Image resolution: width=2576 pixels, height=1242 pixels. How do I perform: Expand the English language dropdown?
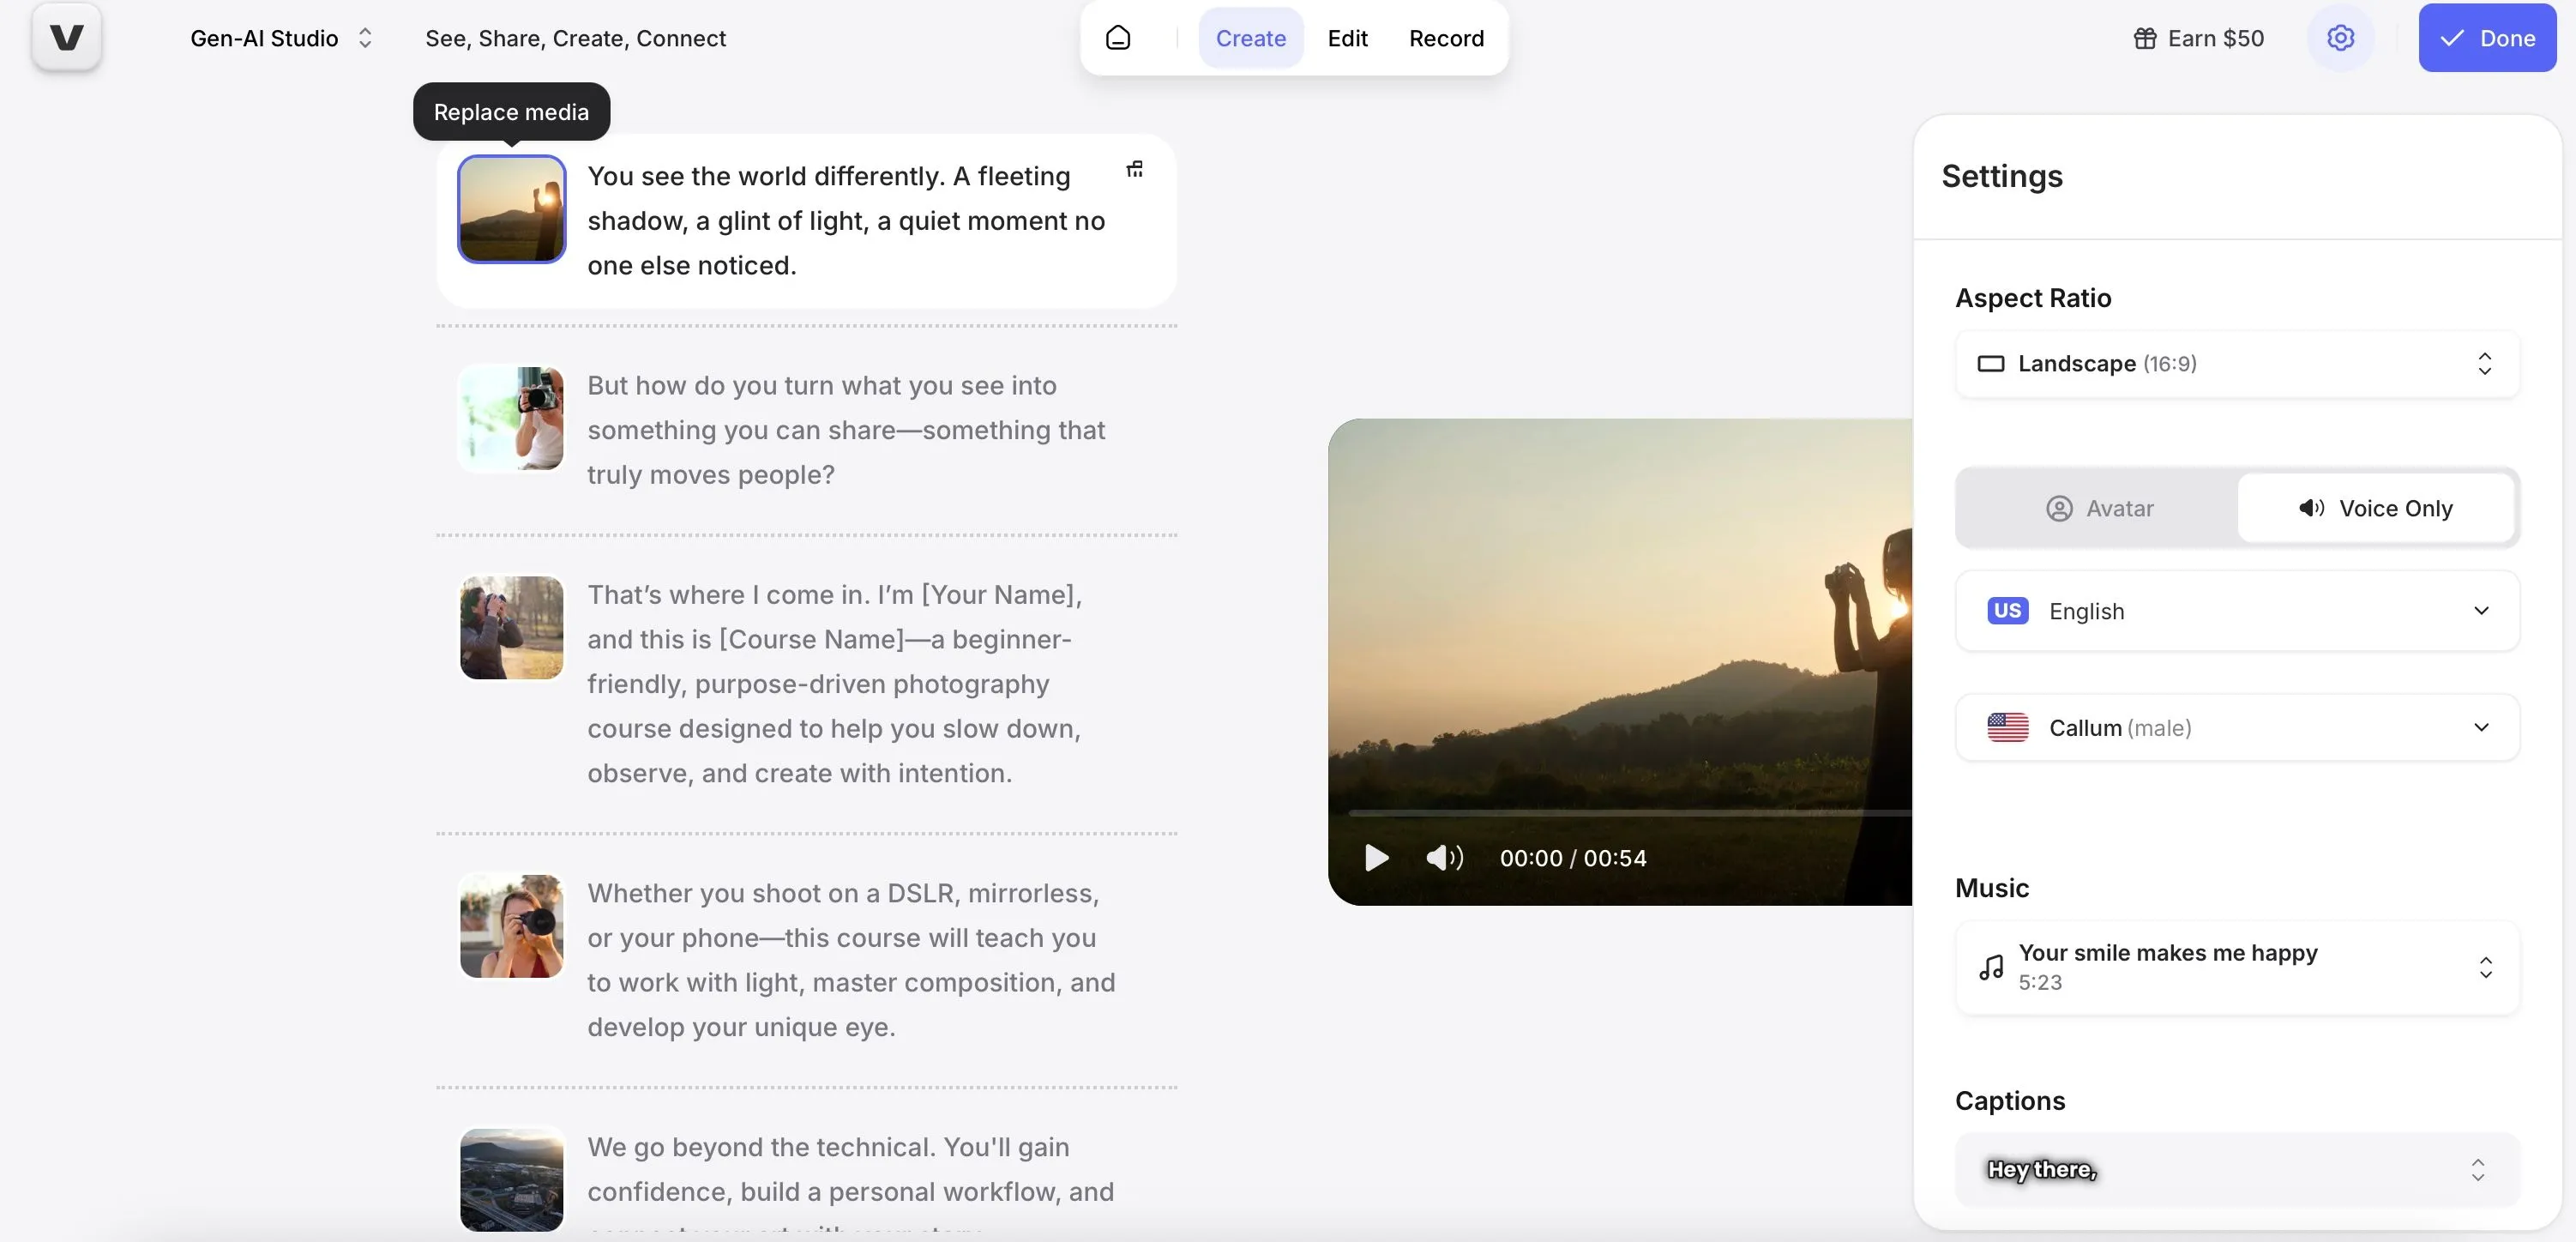click(2481, 611)
